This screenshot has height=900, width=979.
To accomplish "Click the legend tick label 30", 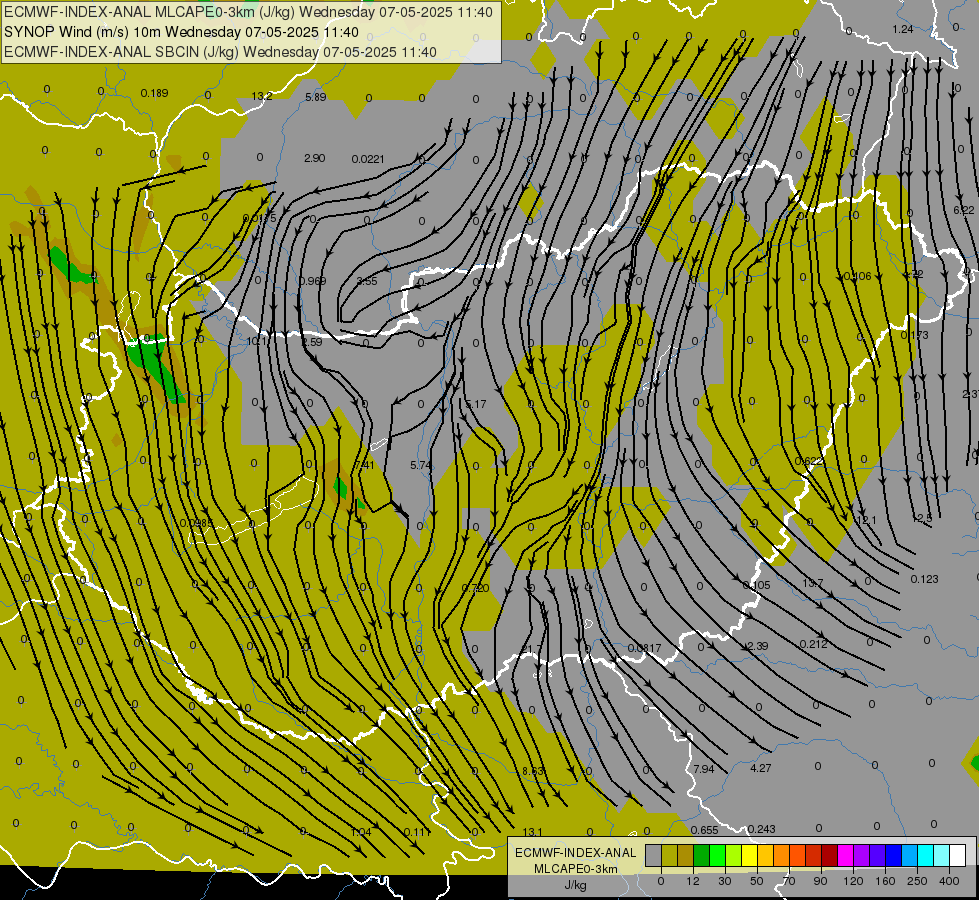I will point(724,881).
